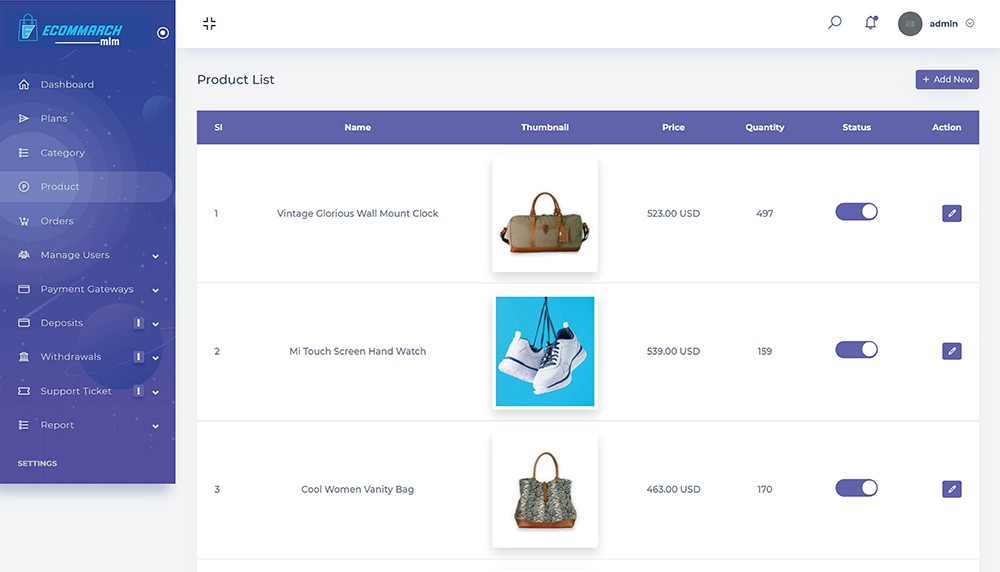
Task: Open search using the magnifier icon
Action: click(835, 23)
